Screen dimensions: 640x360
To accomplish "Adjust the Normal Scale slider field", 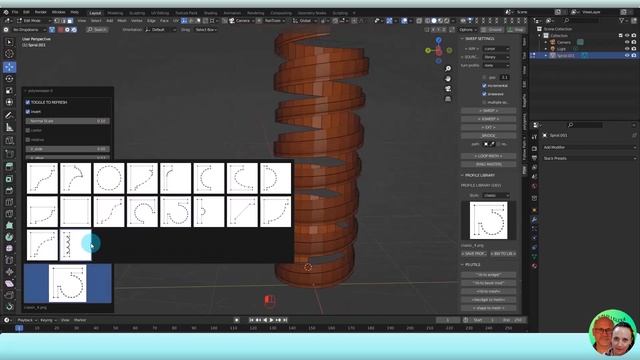I will 68,121.
